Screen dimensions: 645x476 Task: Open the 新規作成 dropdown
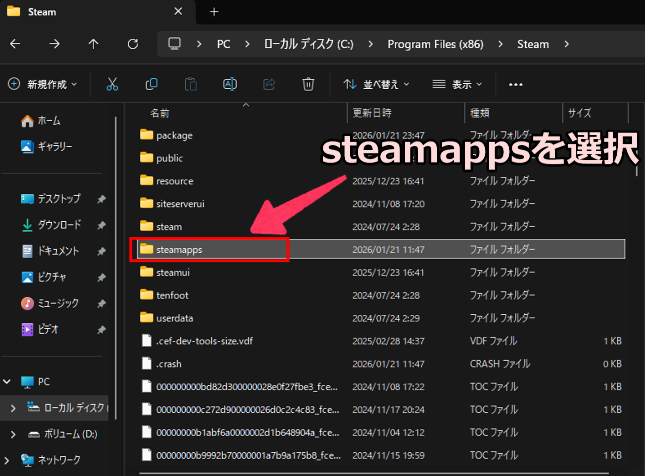tap(45, 85)
